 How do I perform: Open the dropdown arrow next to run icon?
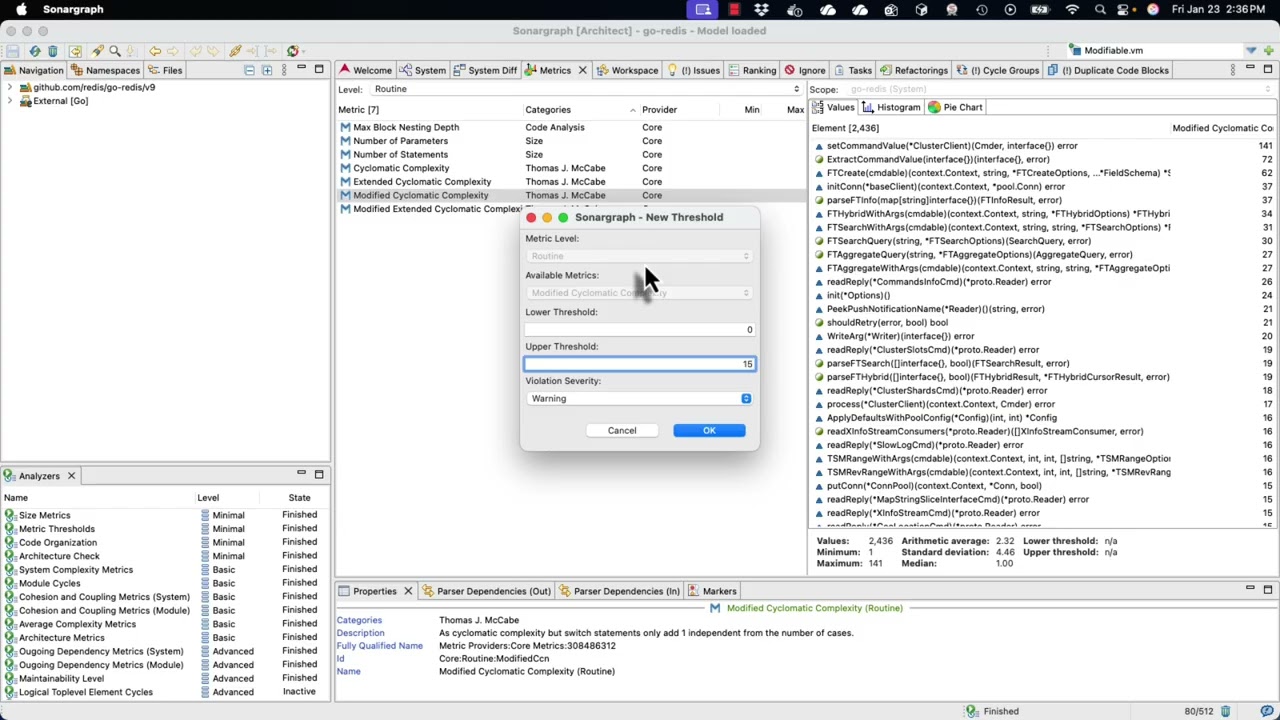coord(305,51)
